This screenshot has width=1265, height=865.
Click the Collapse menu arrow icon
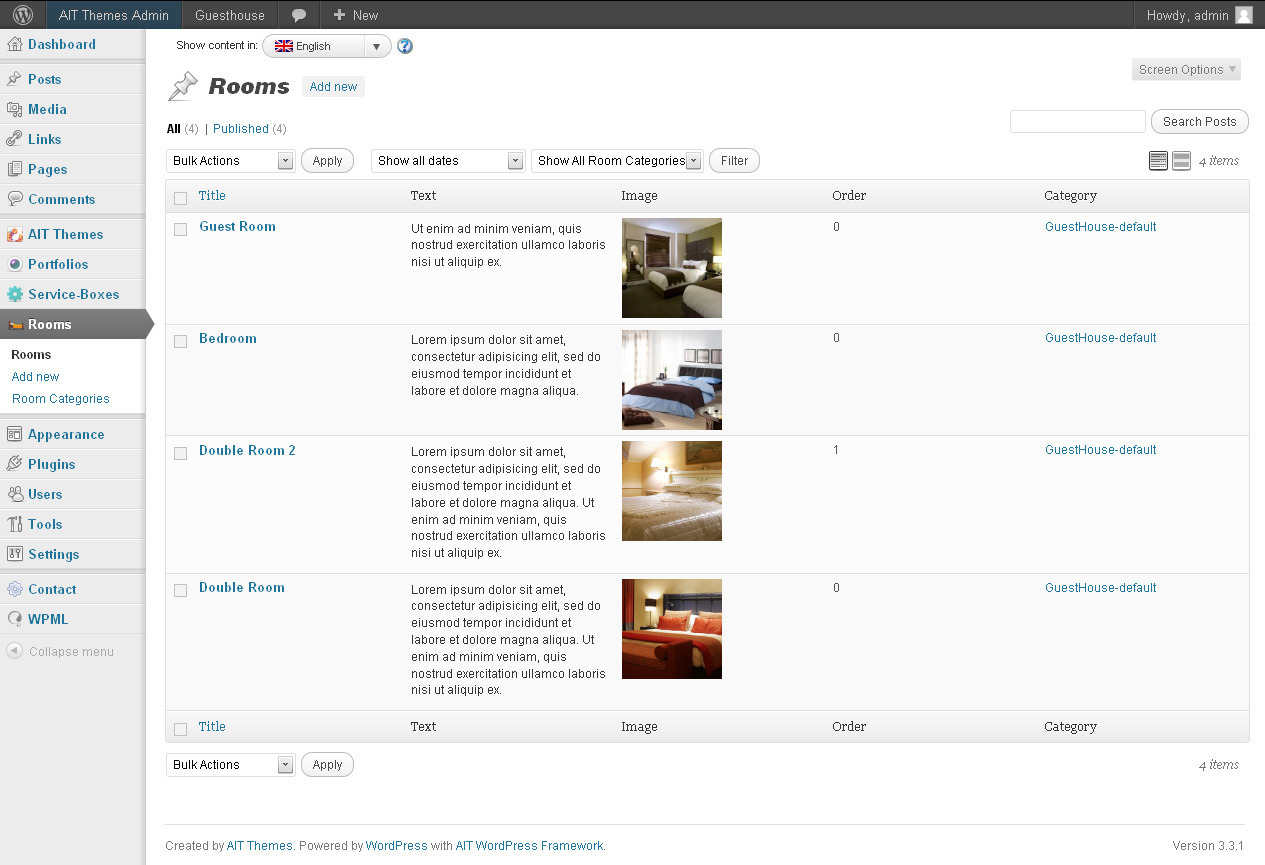(14, 651)
